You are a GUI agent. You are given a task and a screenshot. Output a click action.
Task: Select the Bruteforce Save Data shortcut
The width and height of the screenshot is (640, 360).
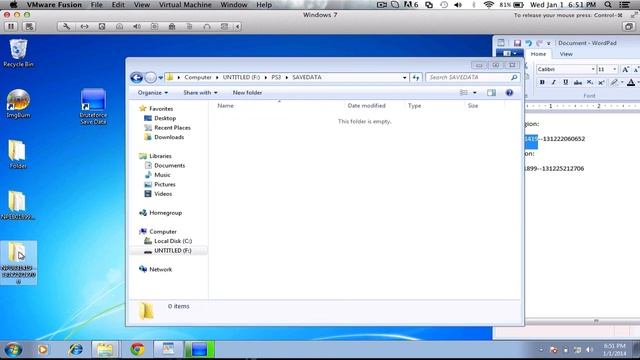[x=93, y=107]
